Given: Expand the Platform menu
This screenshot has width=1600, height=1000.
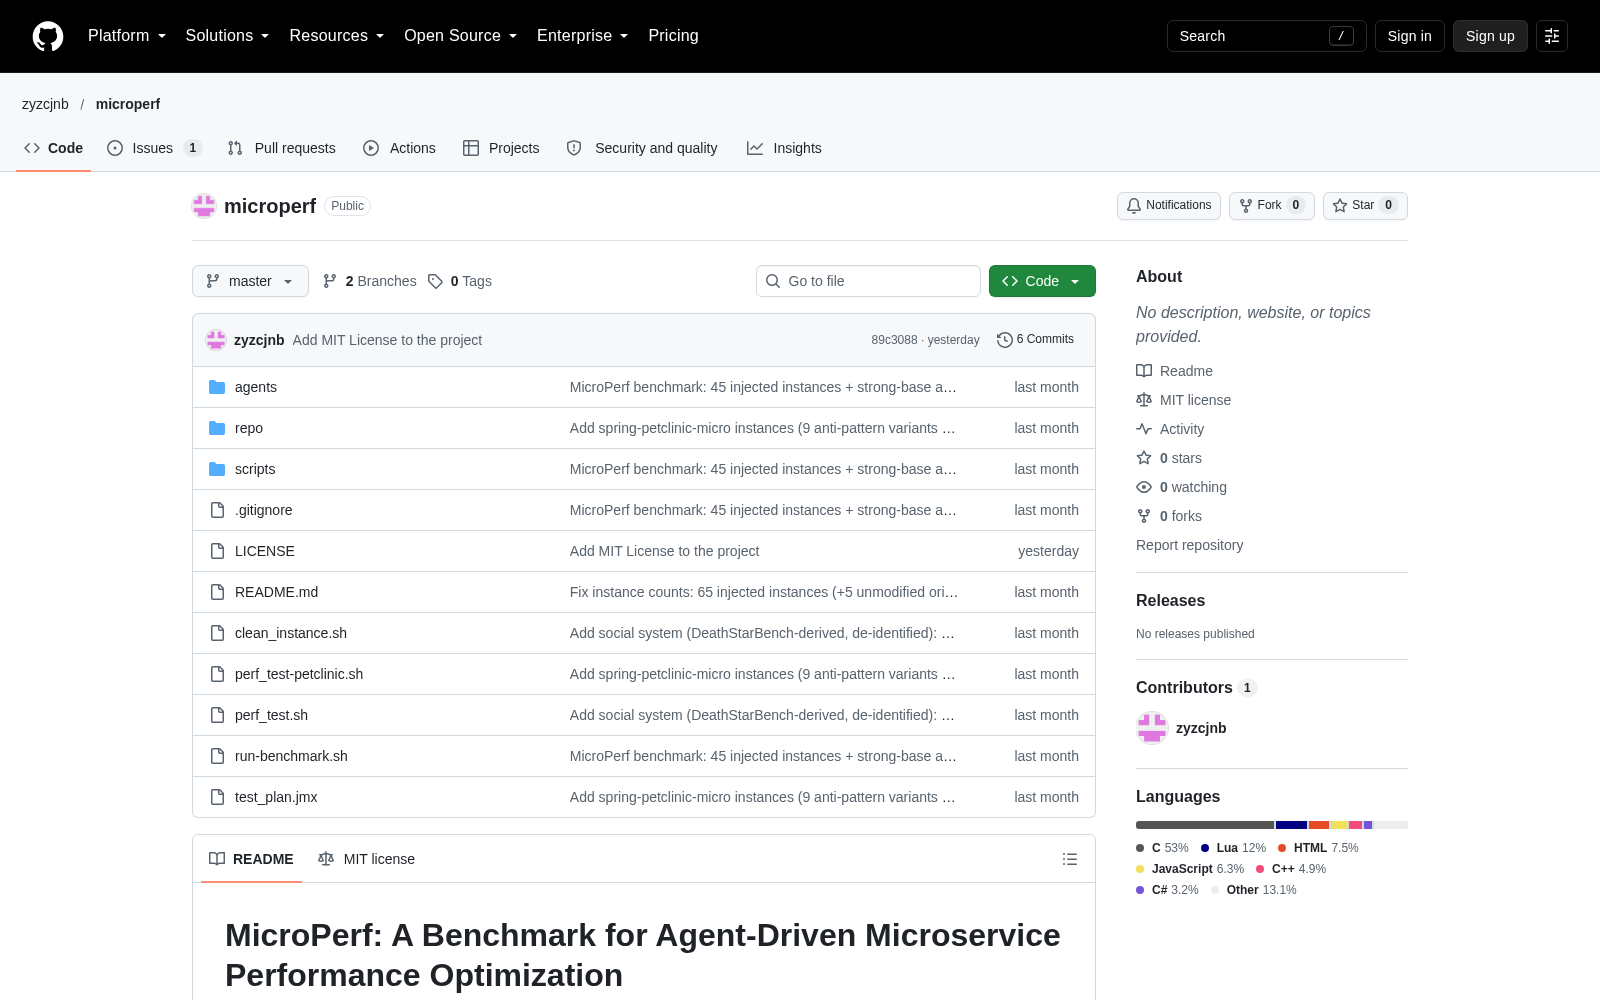Looking at the screenshot, I should [127, 36].
